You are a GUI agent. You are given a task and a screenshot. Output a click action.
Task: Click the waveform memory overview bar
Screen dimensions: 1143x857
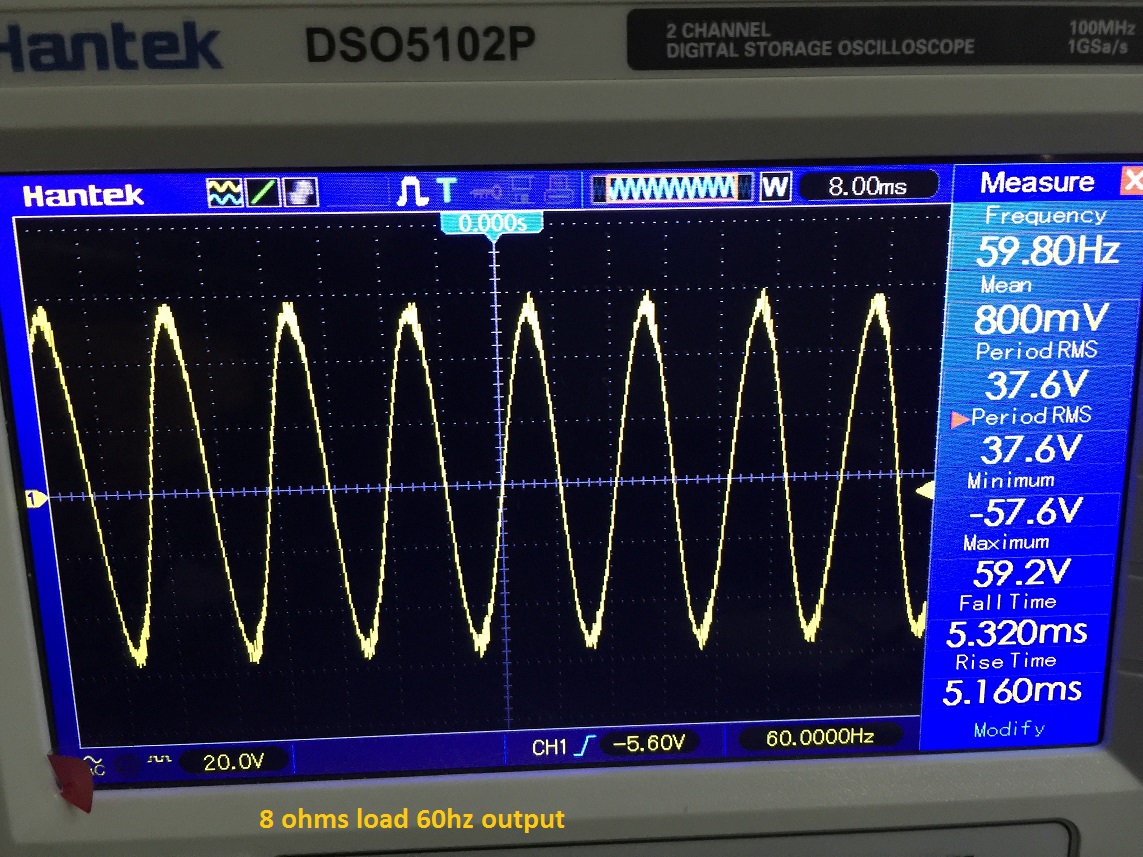(671, 188)
